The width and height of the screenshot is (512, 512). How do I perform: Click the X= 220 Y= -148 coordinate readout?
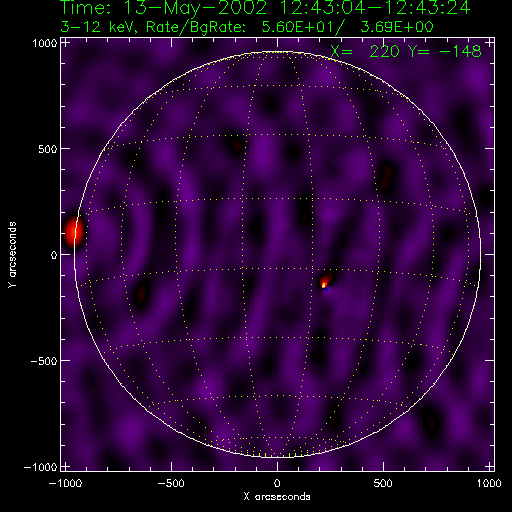click(x=406, y=51)
